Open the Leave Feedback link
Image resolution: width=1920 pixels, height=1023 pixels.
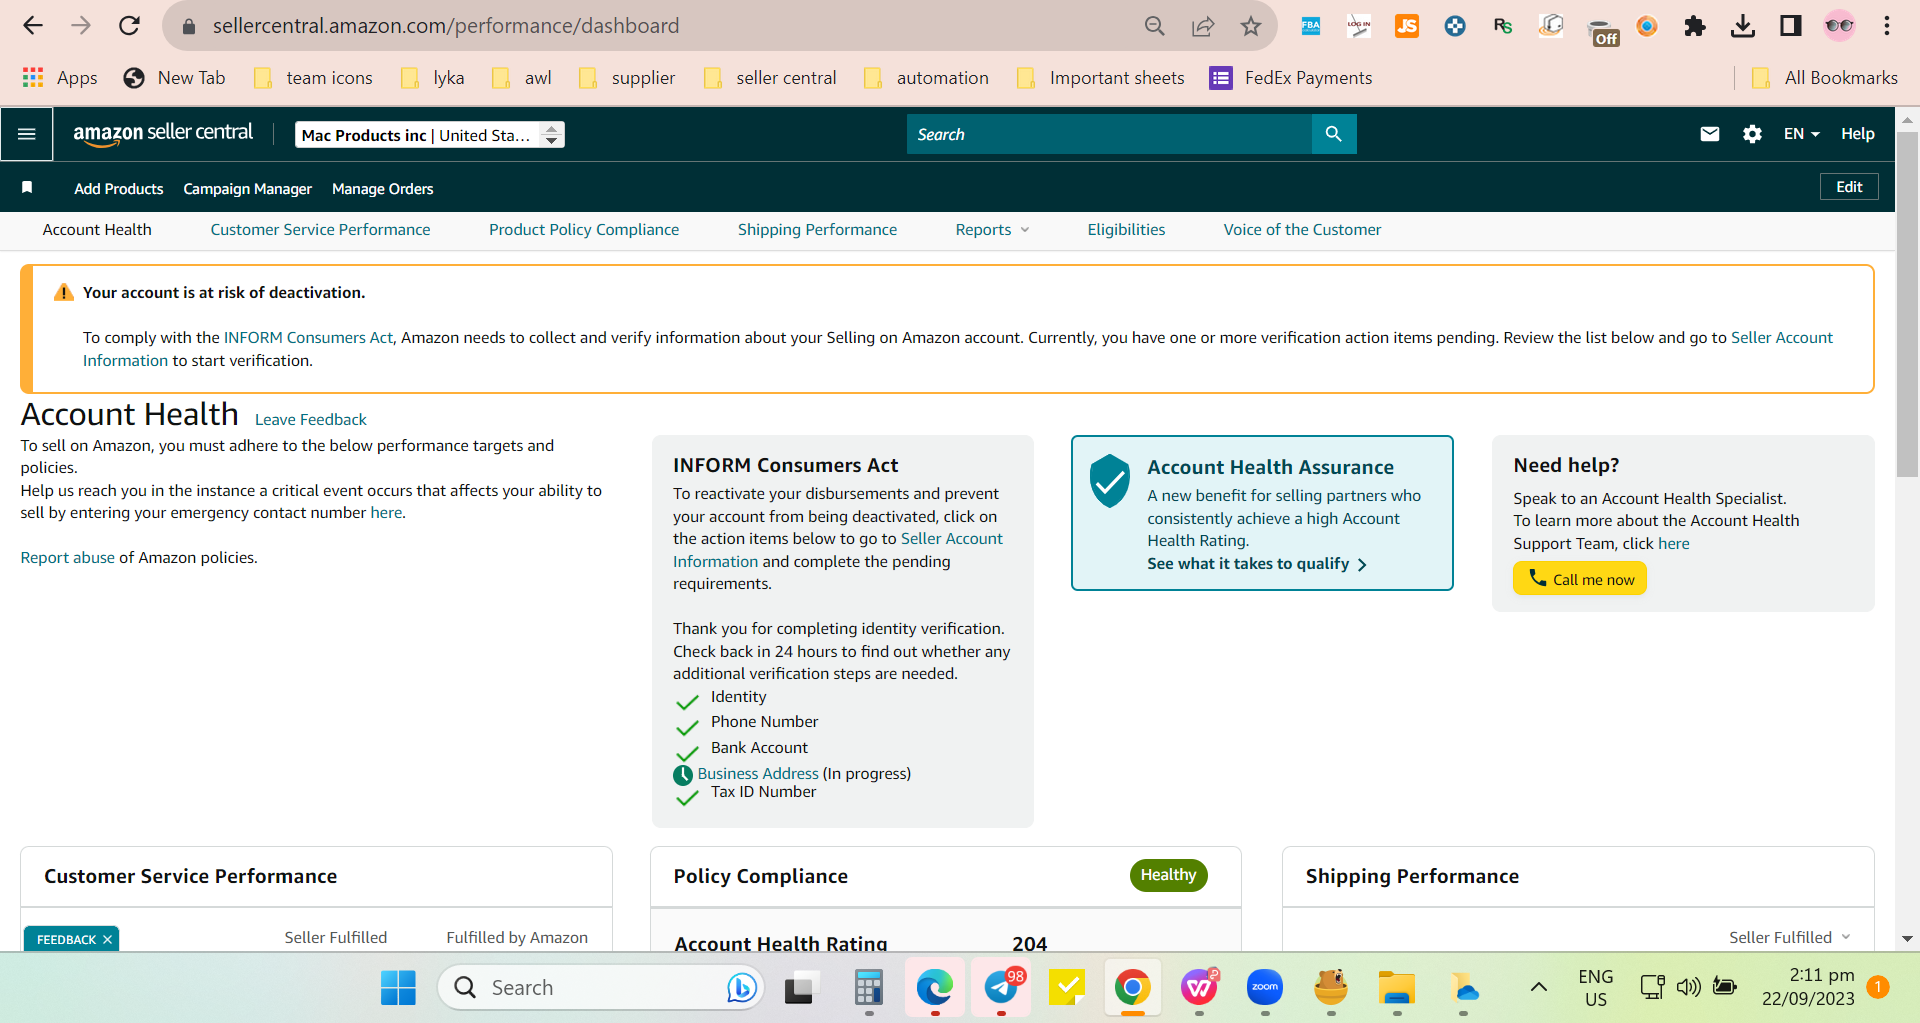(x=311, y=420)
